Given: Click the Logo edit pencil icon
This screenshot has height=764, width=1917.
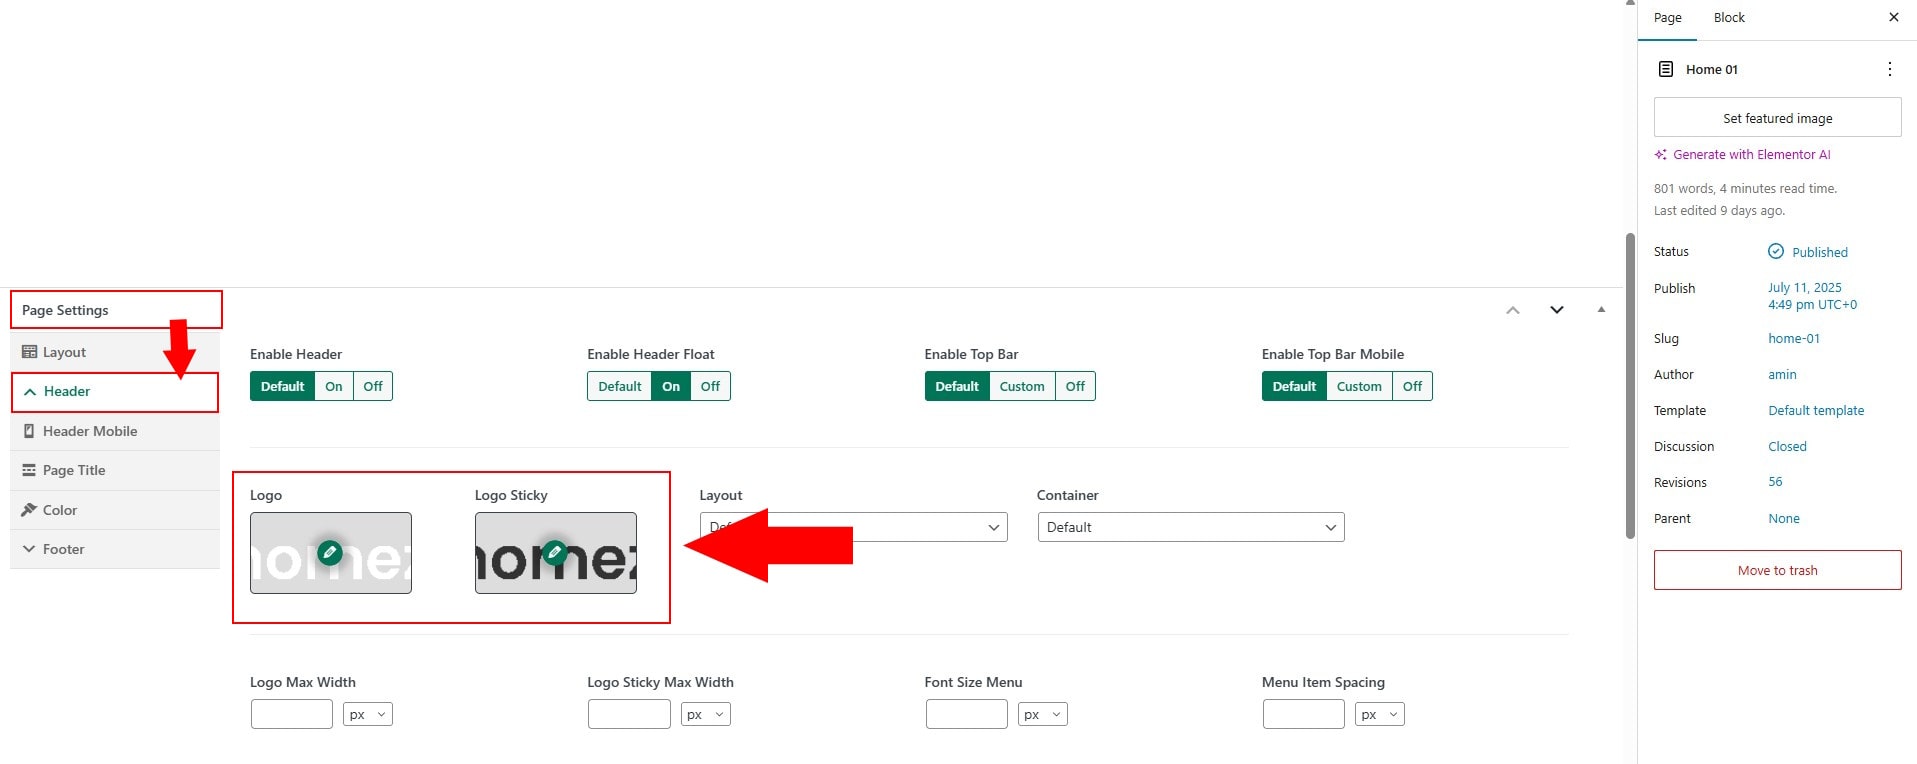Looking at the screenshot, I should coord(330,552).
